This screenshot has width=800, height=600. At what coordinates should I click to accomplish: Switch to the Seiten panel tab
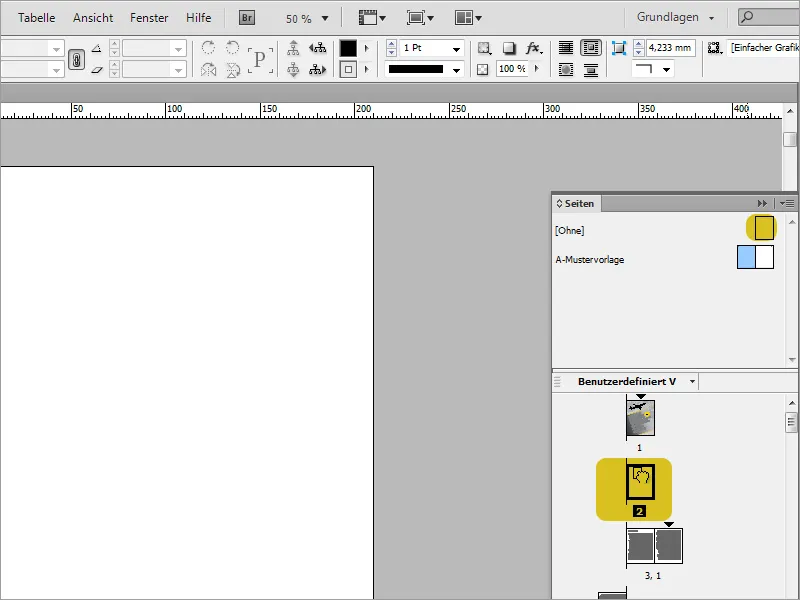(x=576, y=204)
